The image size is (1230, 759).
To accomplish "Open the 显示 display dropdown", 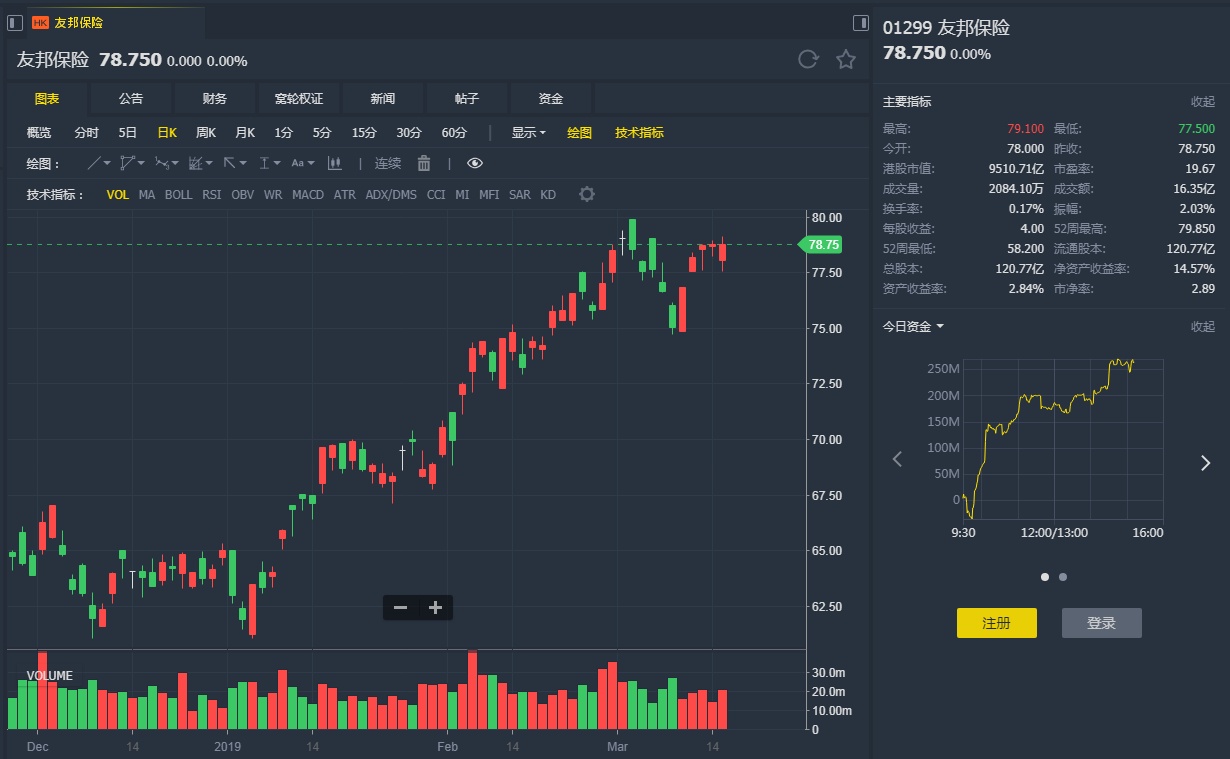I will [x=528, y=133].
